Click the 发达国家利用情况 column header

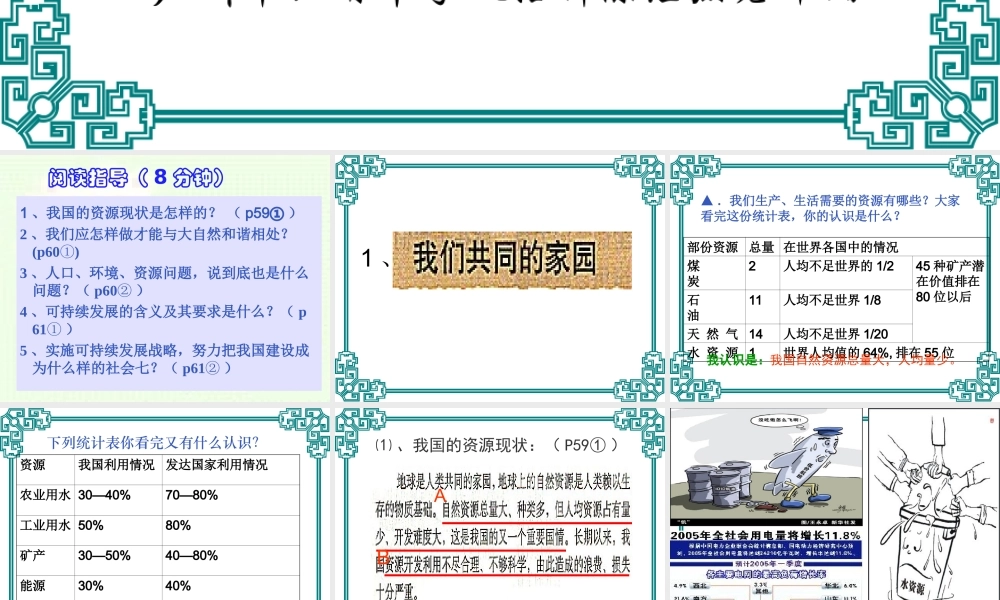[216, 465]
